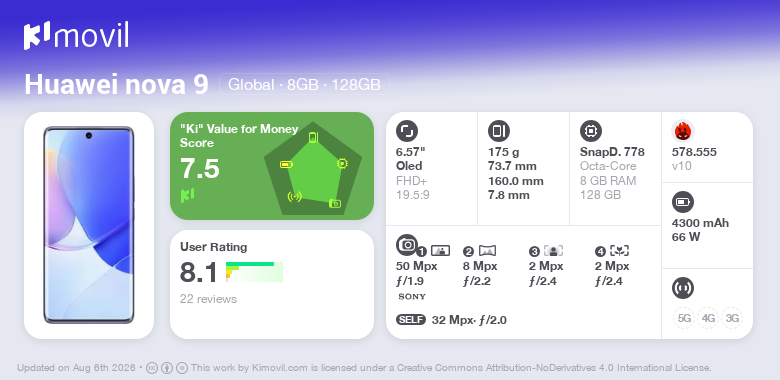Click the Kimovil logo
This screenshot has width=780, height=380.
76,36
